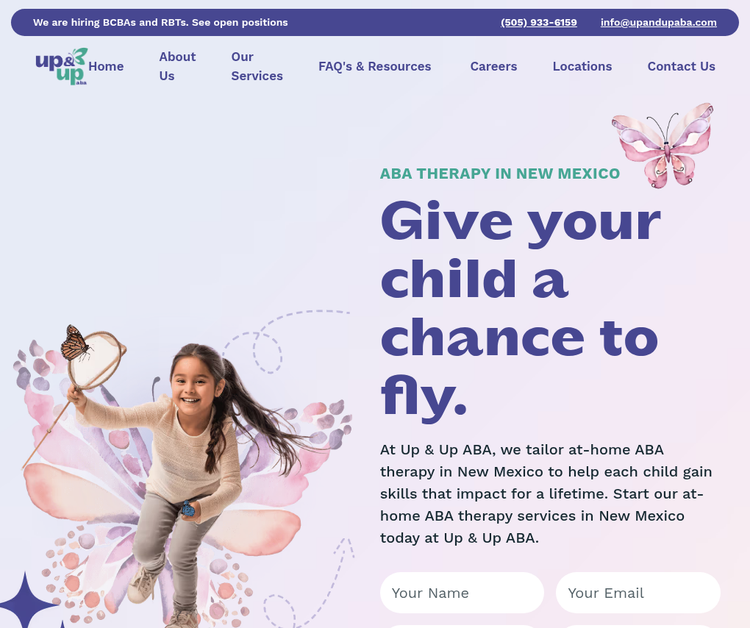Open Our Services menu
Image resolution: width=750 pixels, height=628 pixels.
point(257,66)
